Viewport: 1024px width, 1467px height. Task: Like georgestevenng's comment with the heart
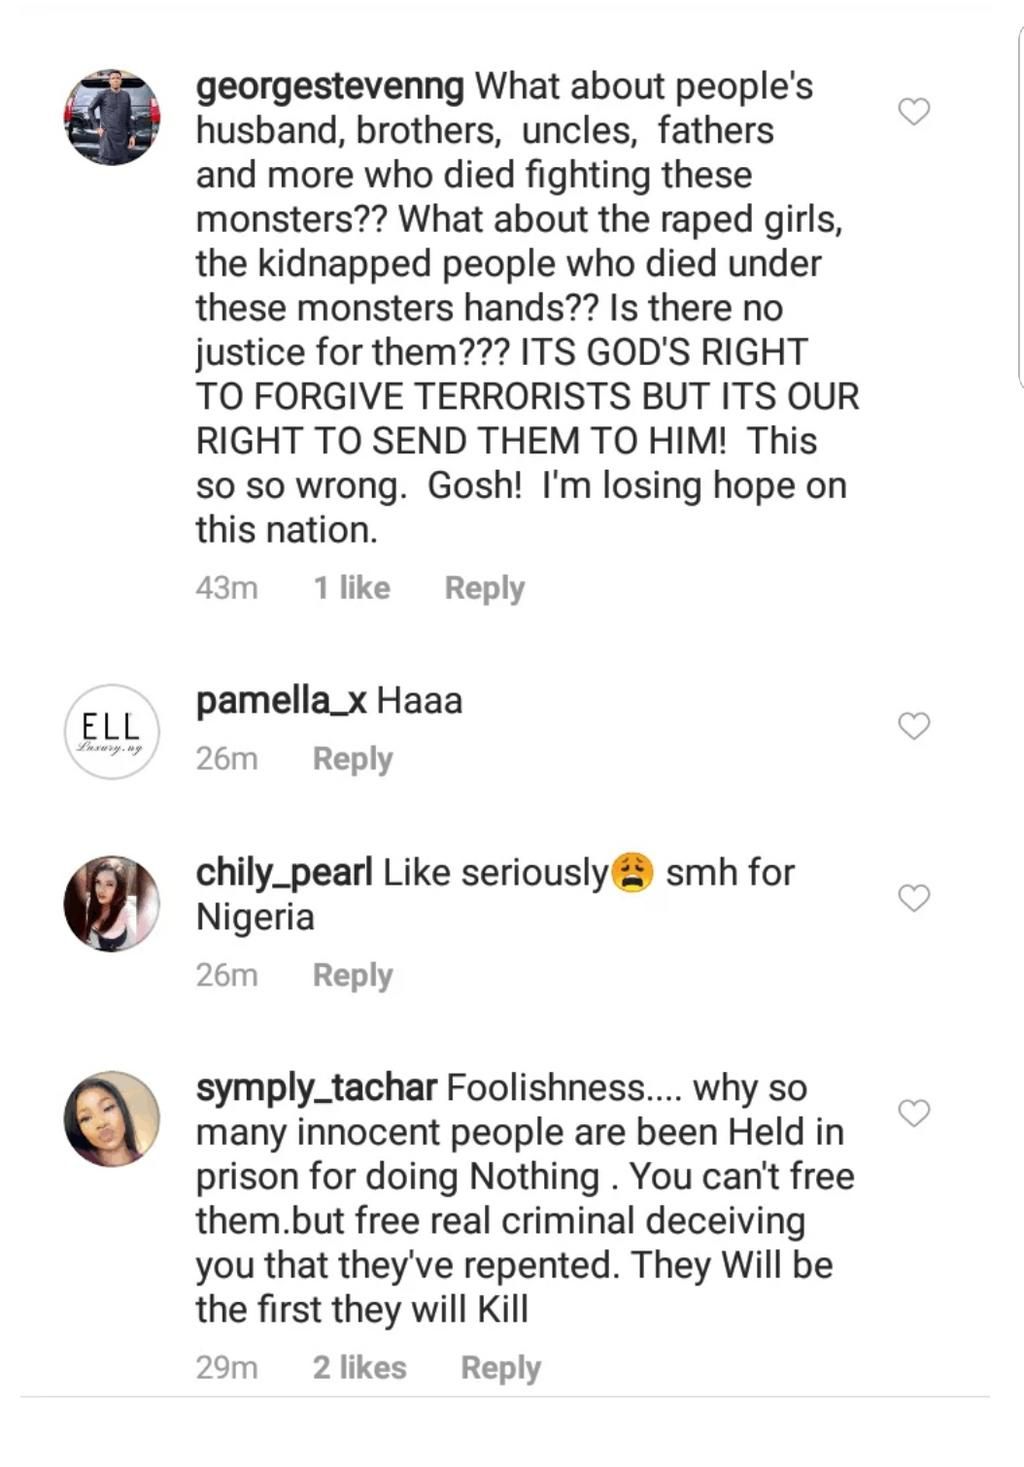(x=914, y=111)
